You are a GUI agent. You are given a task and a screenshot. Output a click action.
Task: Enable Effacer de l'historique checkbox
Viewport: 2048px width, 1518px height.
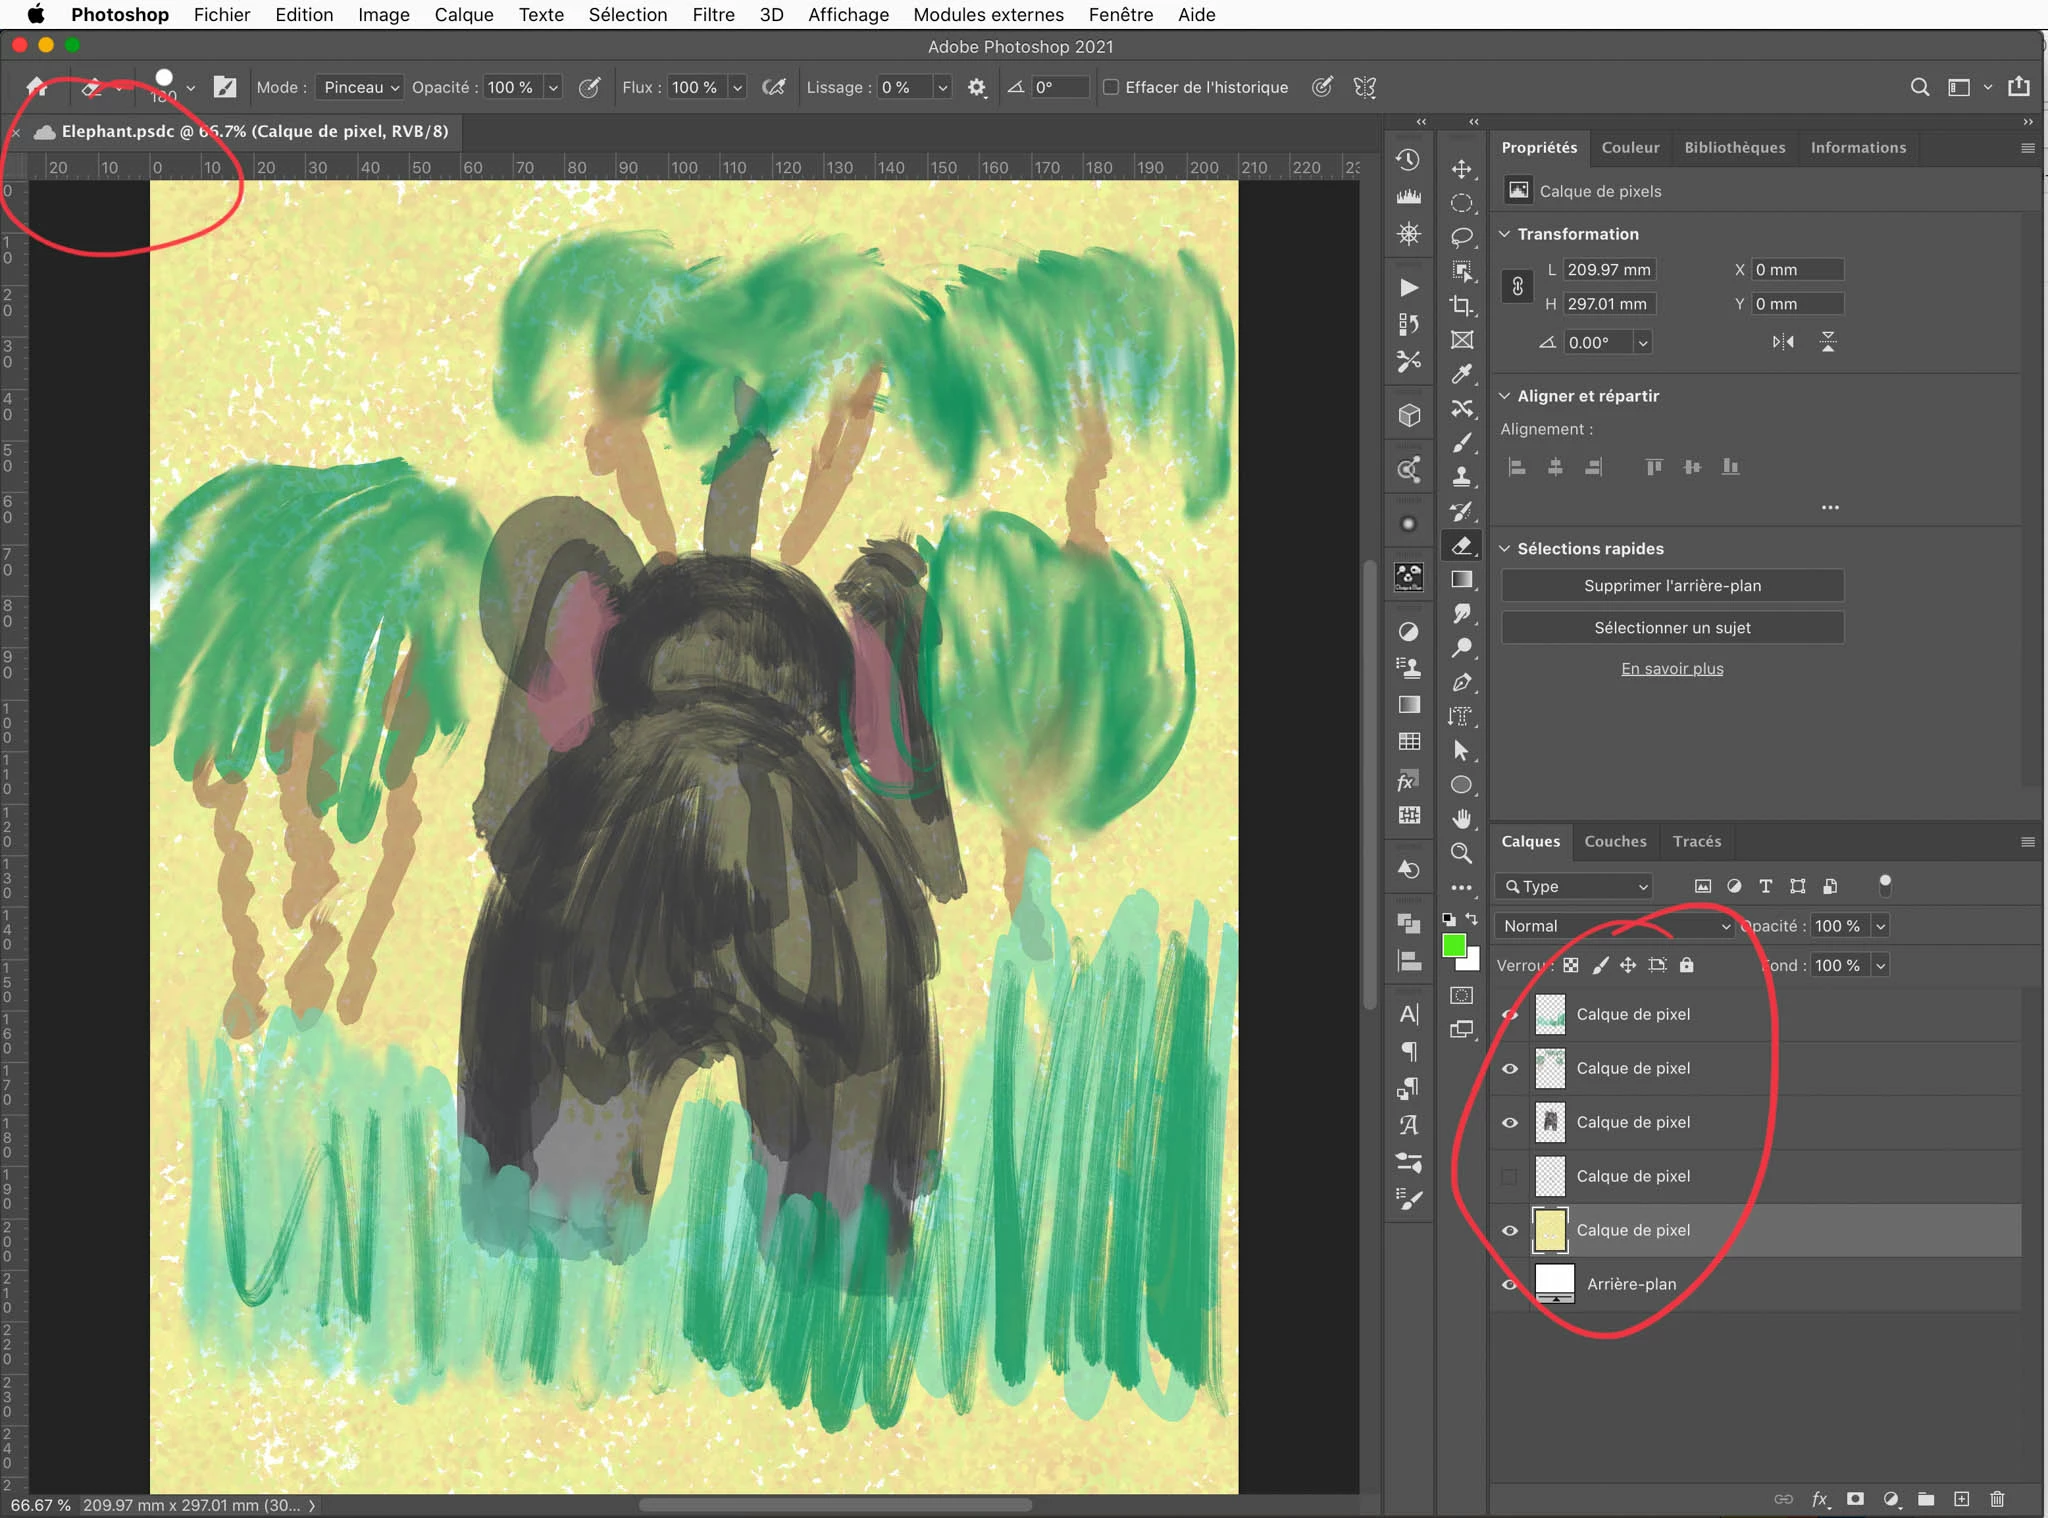click(1110, 87)
